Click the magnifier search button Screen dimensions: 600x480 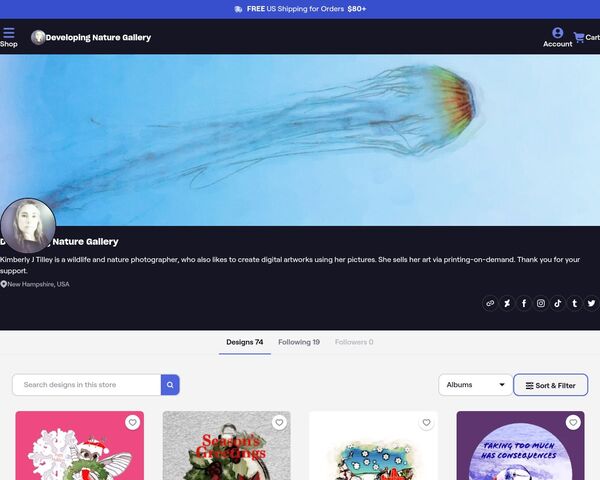pos(170,385)
